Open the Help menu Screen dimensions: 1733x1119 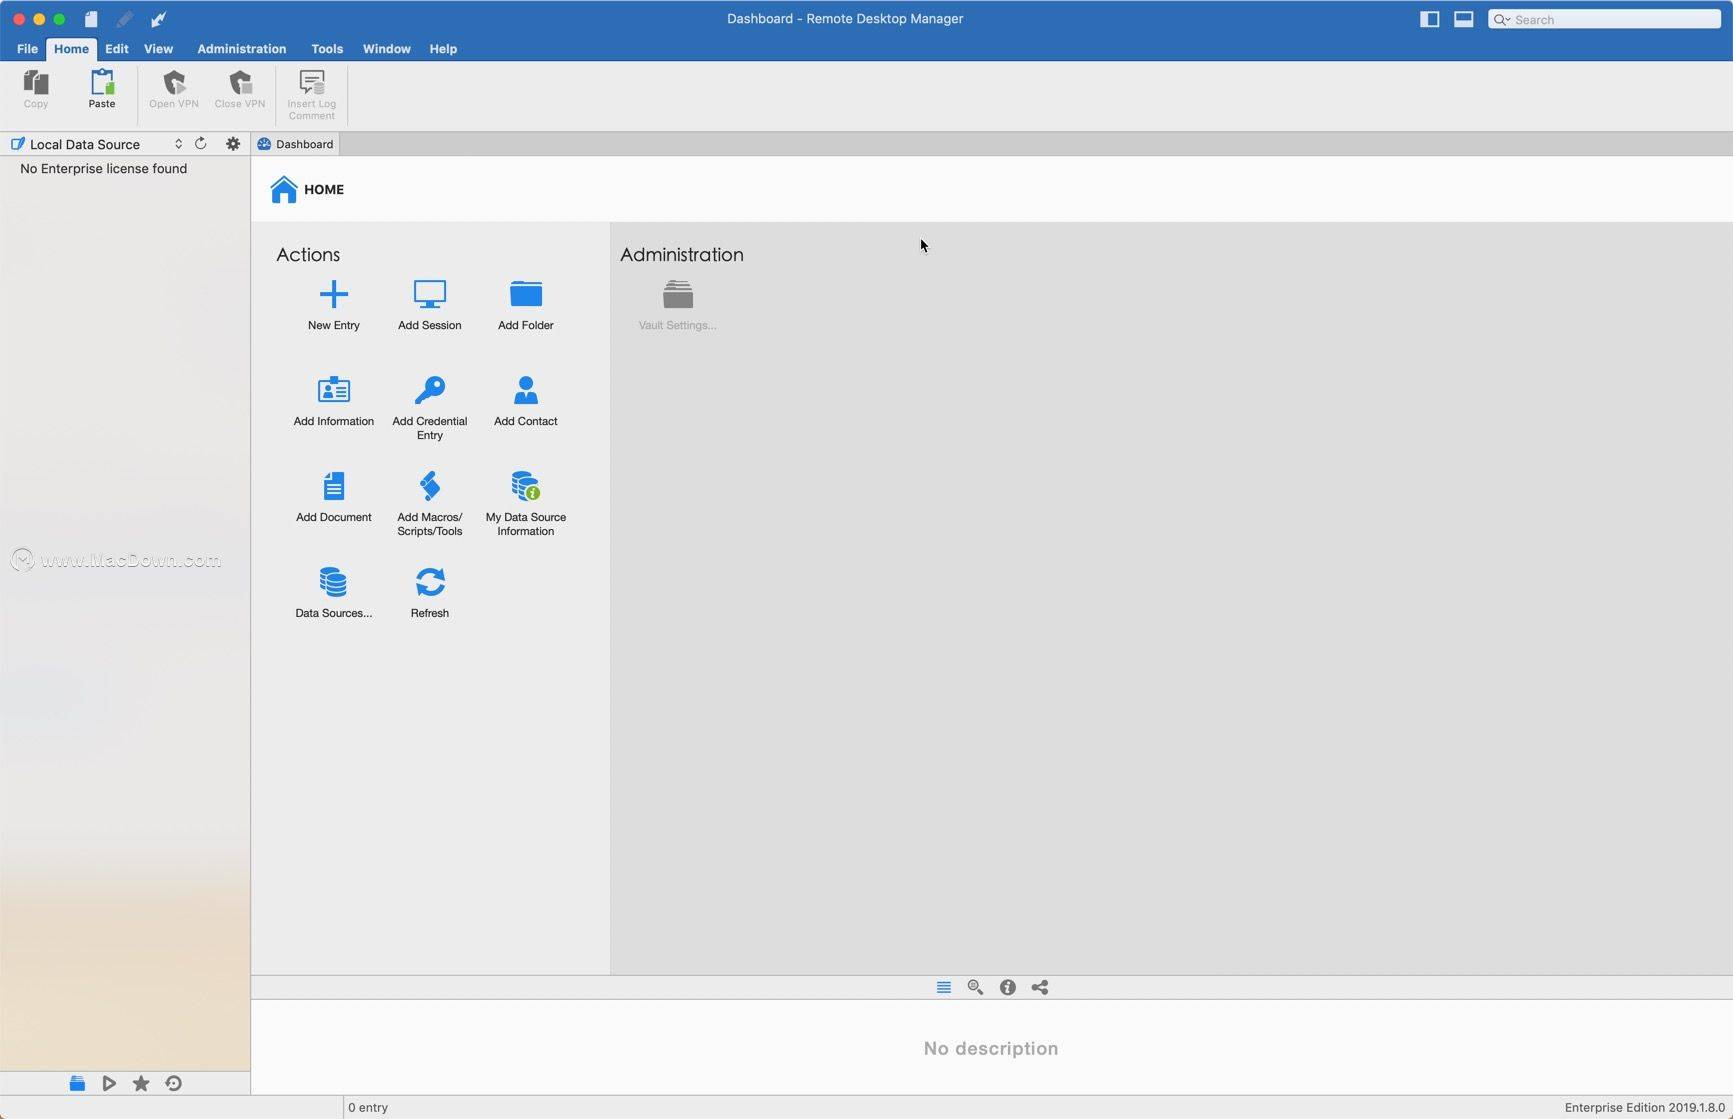click(443, 49)
